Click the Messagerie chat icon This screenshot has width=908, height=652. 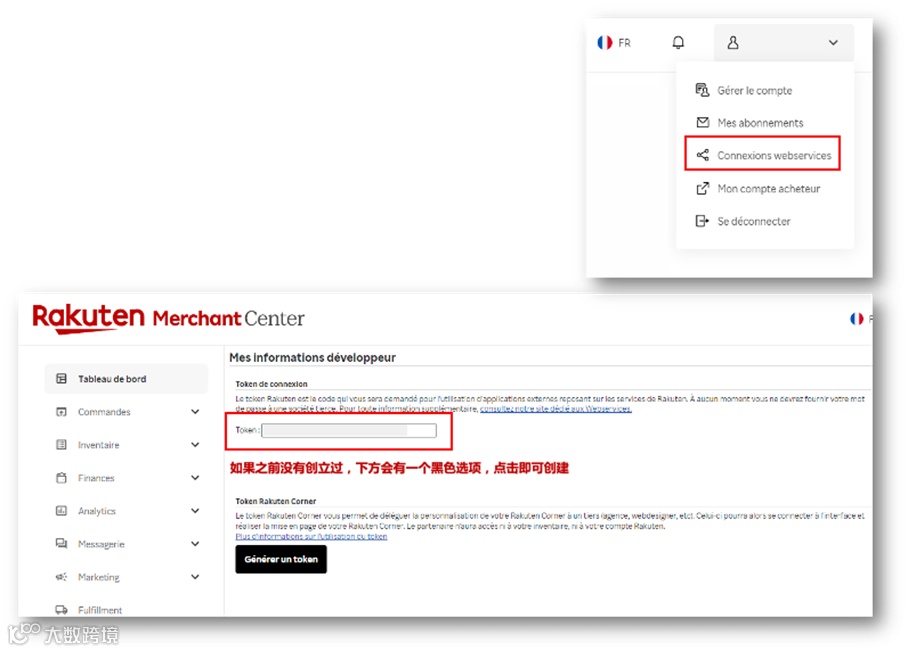point(61,544)
